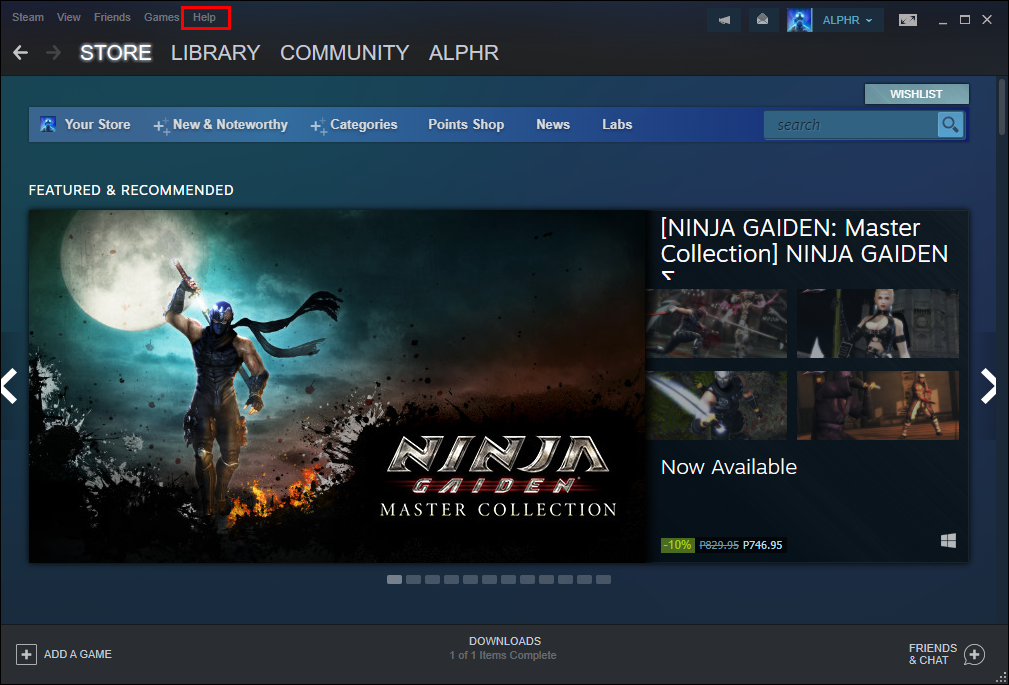1009x685 pixels.
Task: Open the Points Shop
Action: pos(466,124)
